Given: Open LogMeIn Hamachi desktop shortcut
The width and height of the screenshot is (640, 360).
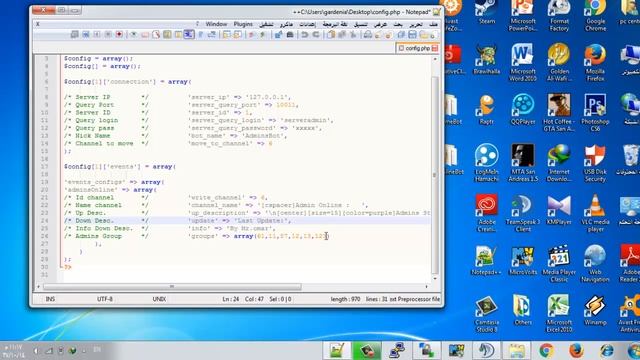Looking at the screenshot, I should pyautogui.click(x=487, y=163).
